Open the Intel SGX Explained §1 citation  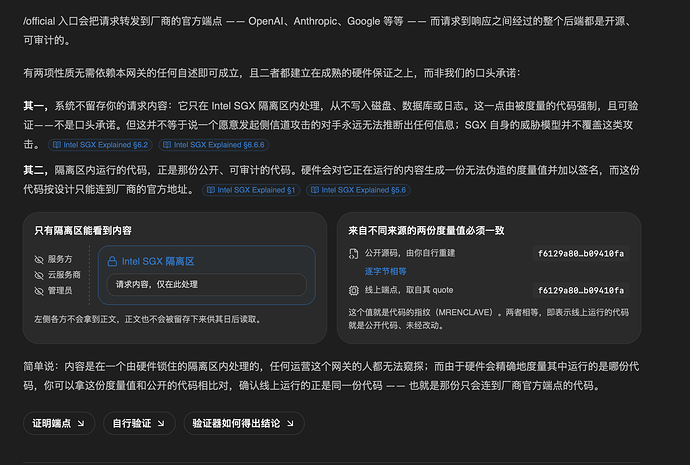pyautogui.click(x=251, y=190)
